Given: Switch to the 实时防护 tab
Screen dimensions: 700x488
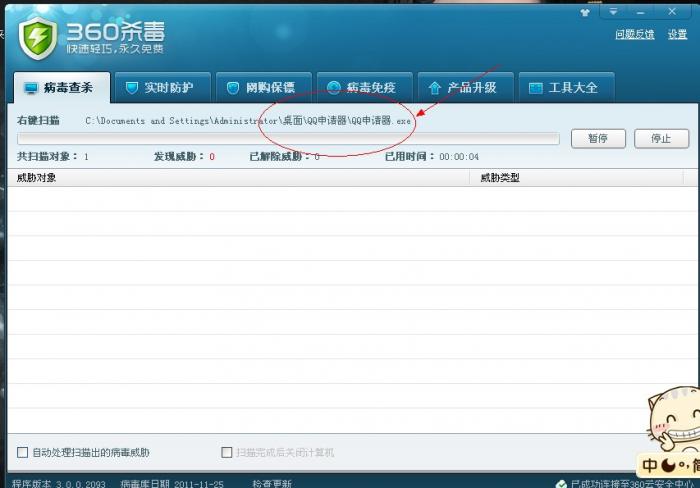Looking at the screenshot, I should (162, 88).
